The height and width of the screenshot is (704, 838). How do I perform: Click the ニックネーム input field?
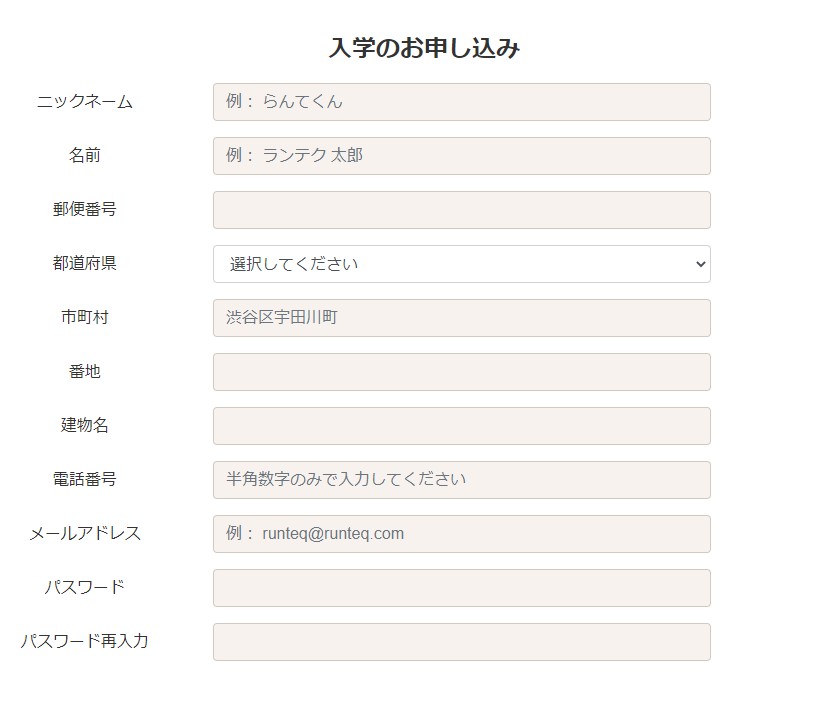click(x=462, y=102)
